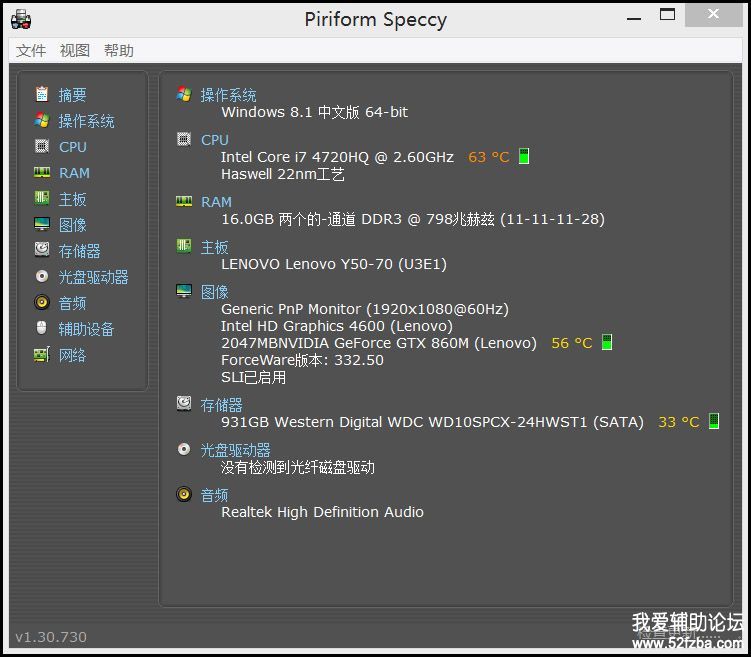751x657 pixels.
Task: Select CPU in the sidebar
Action: pos(73,147)
